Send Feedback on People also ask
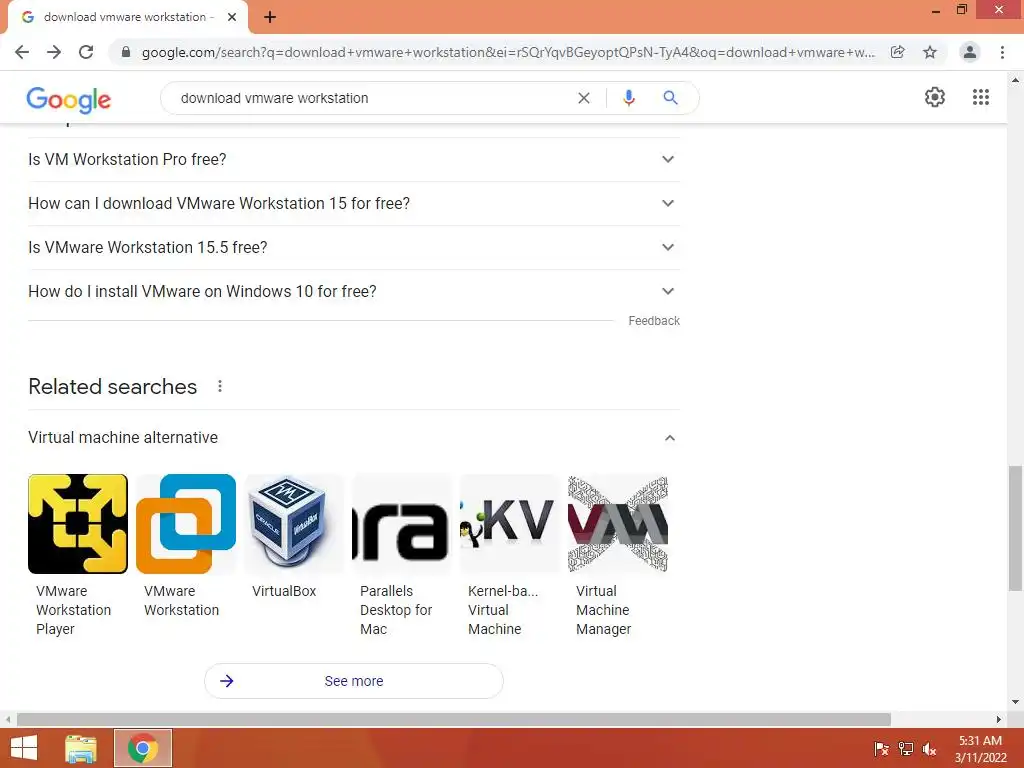The image size is (1024, 768). (x=654, y=321)
